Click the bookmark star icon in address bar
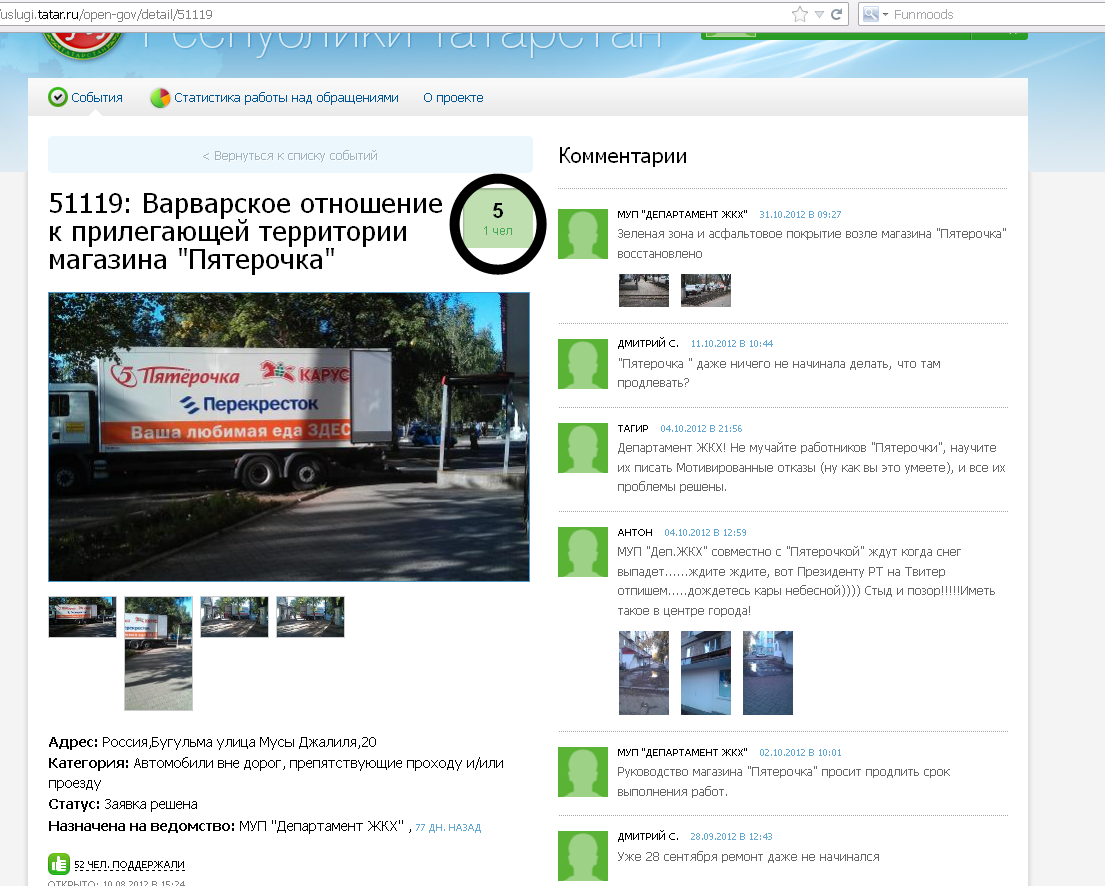The image size is (1105, 886). click(800, 14)
